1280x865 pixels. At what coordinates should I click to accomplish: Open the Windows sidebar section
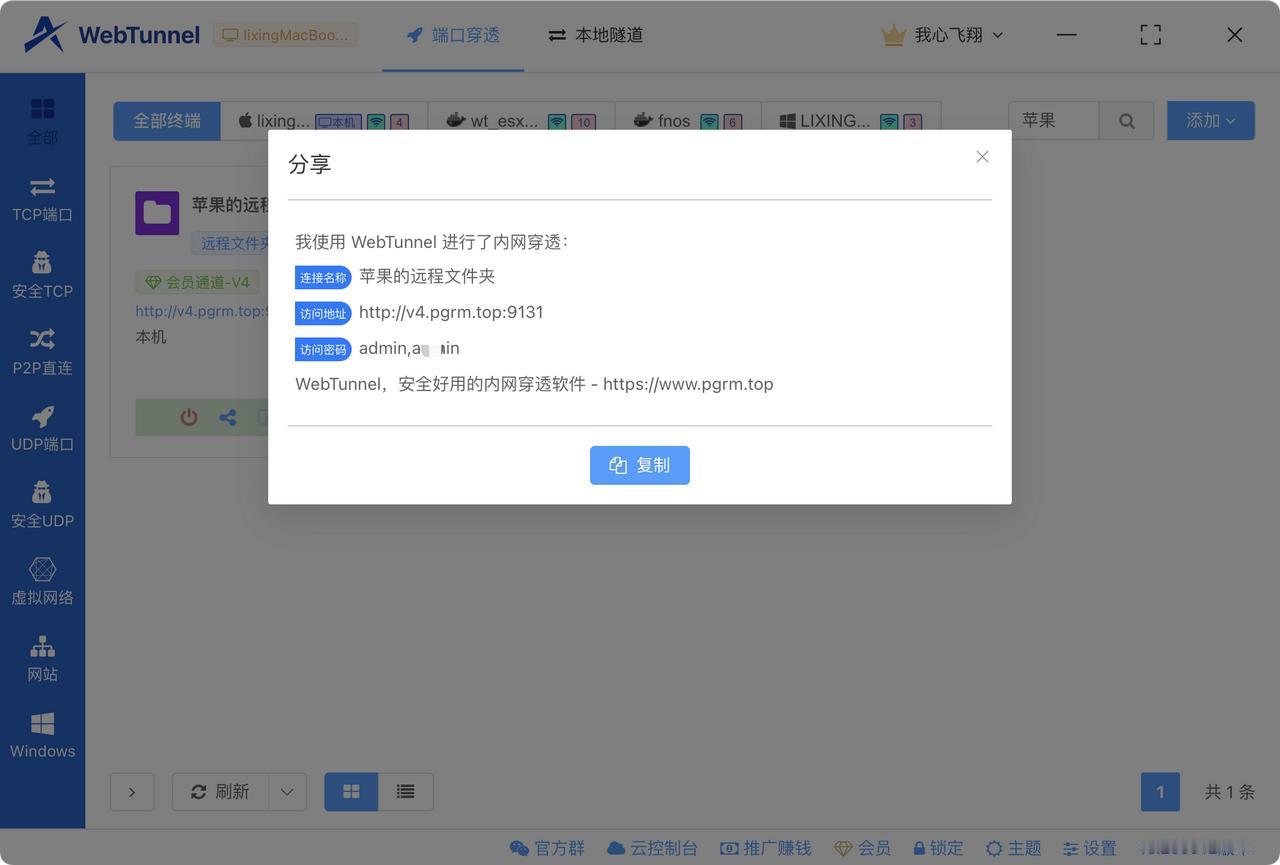point(42,735)
